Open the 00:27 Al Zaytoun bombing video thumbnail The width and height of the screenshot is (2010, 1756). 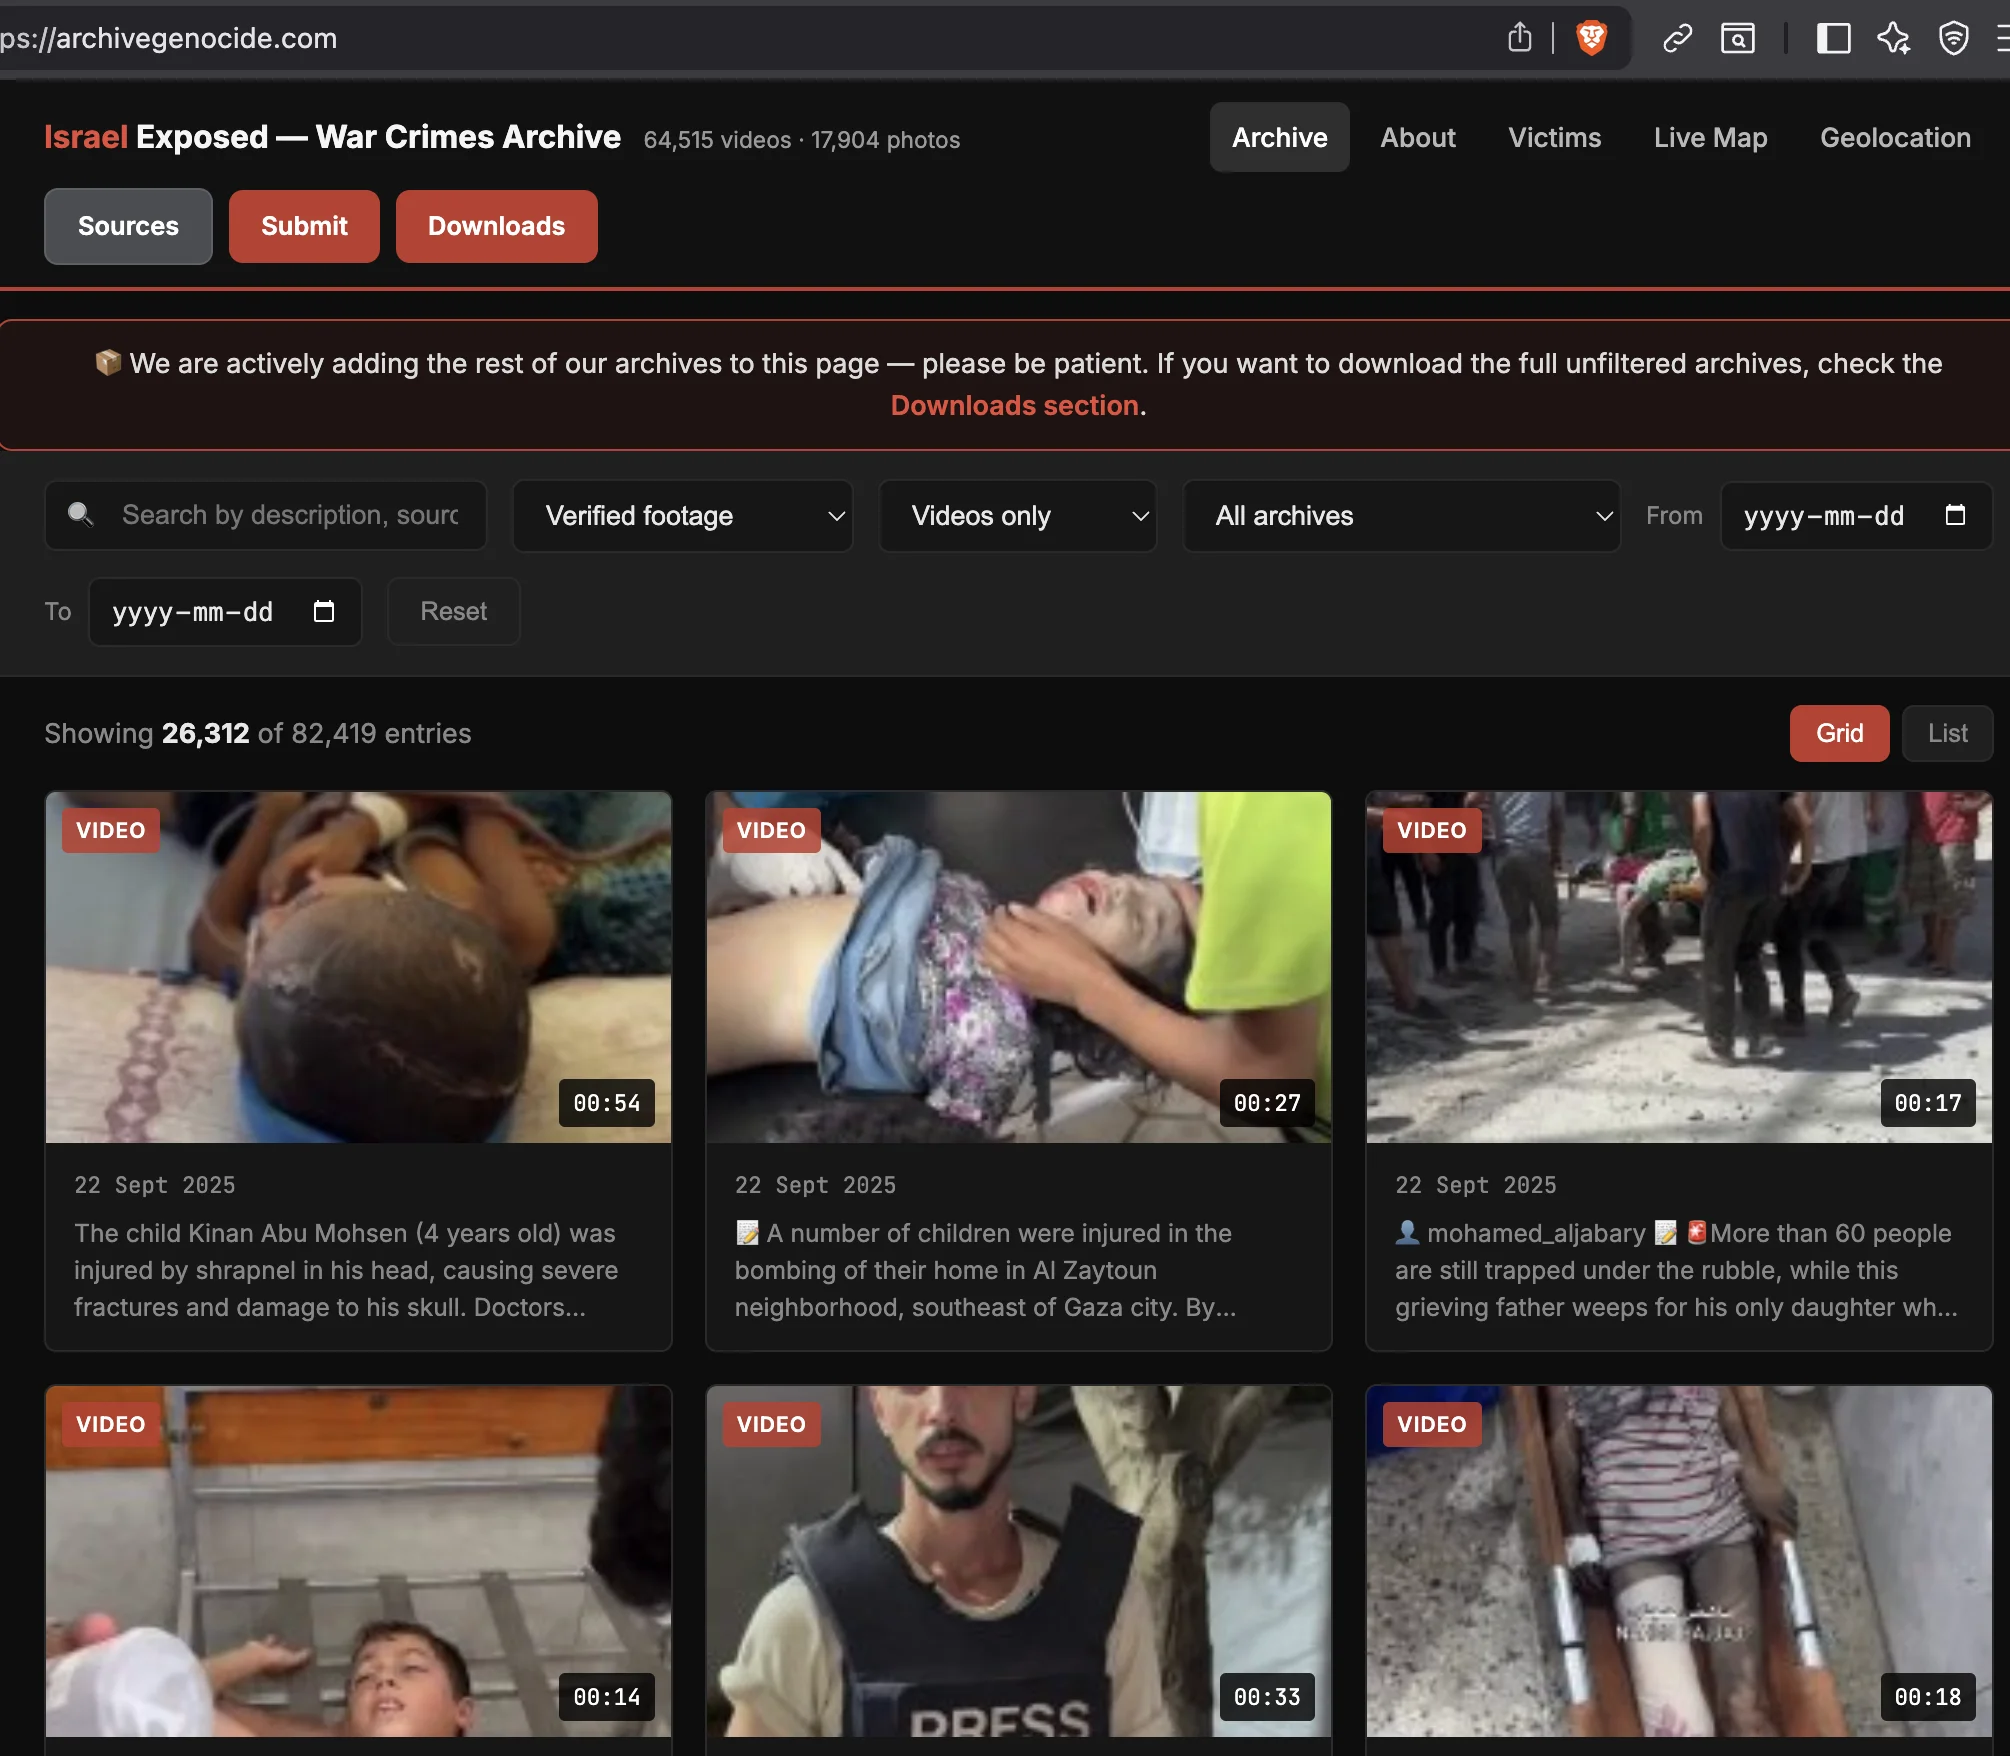pyautogui.click(x=1018, y=967)
